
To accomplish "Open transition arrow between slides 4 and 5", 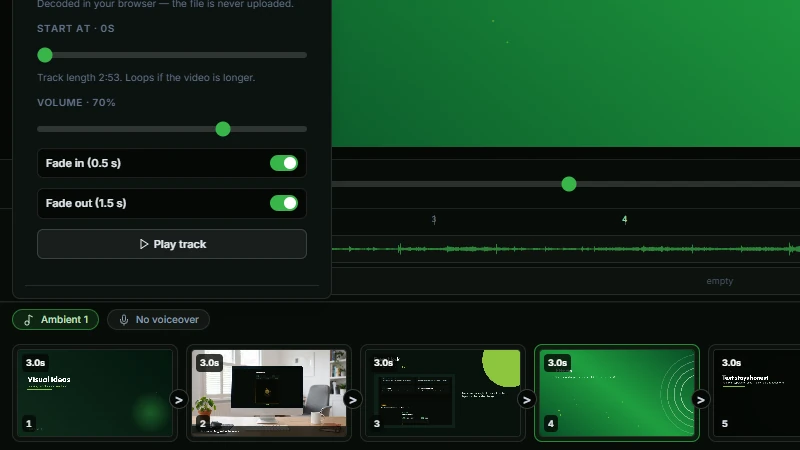I will click(x=701, y=400).
